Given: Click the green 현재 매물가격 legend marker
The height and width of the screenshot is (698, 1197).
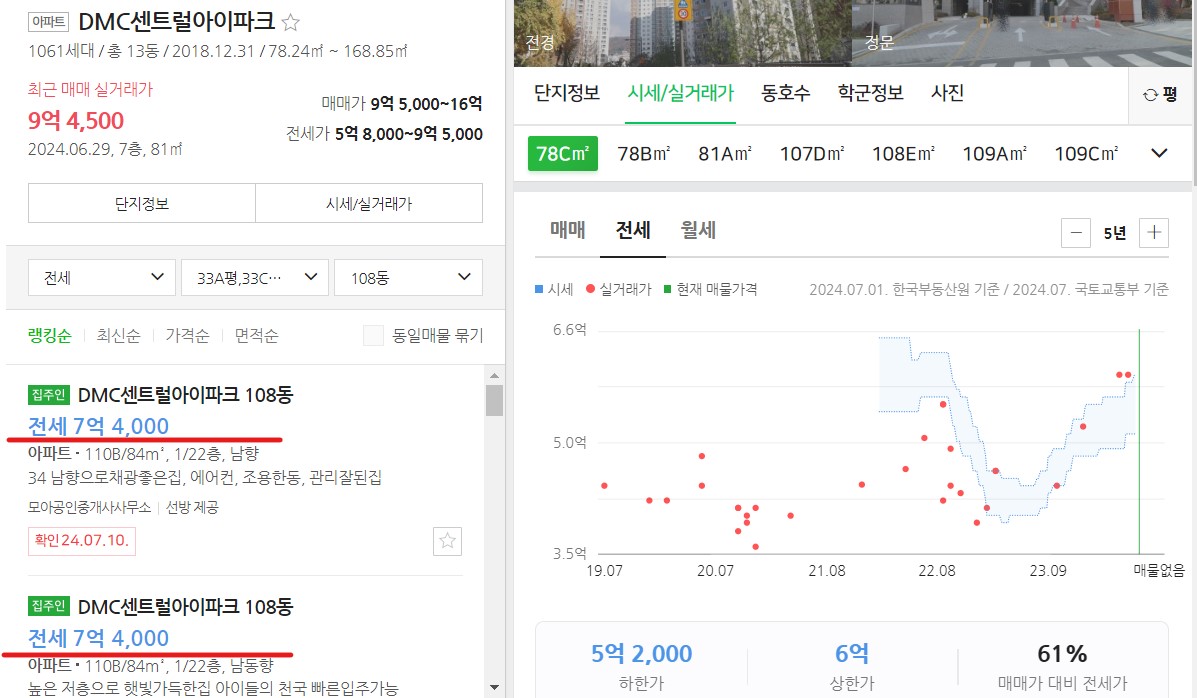Looking at the screenshot, I should pyautogui.click(x=668, y=289).
